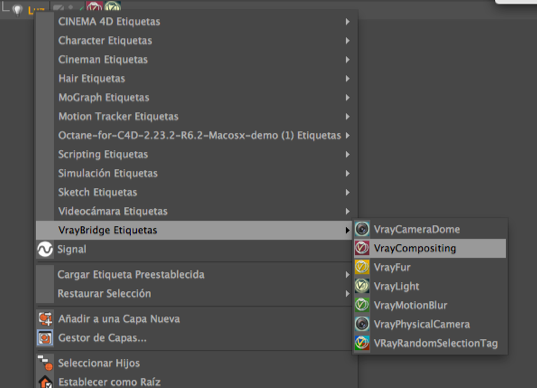Click the VrayCameraDome tag icon
The width and height of the screenshot is (537, 388).
[362, 229]
